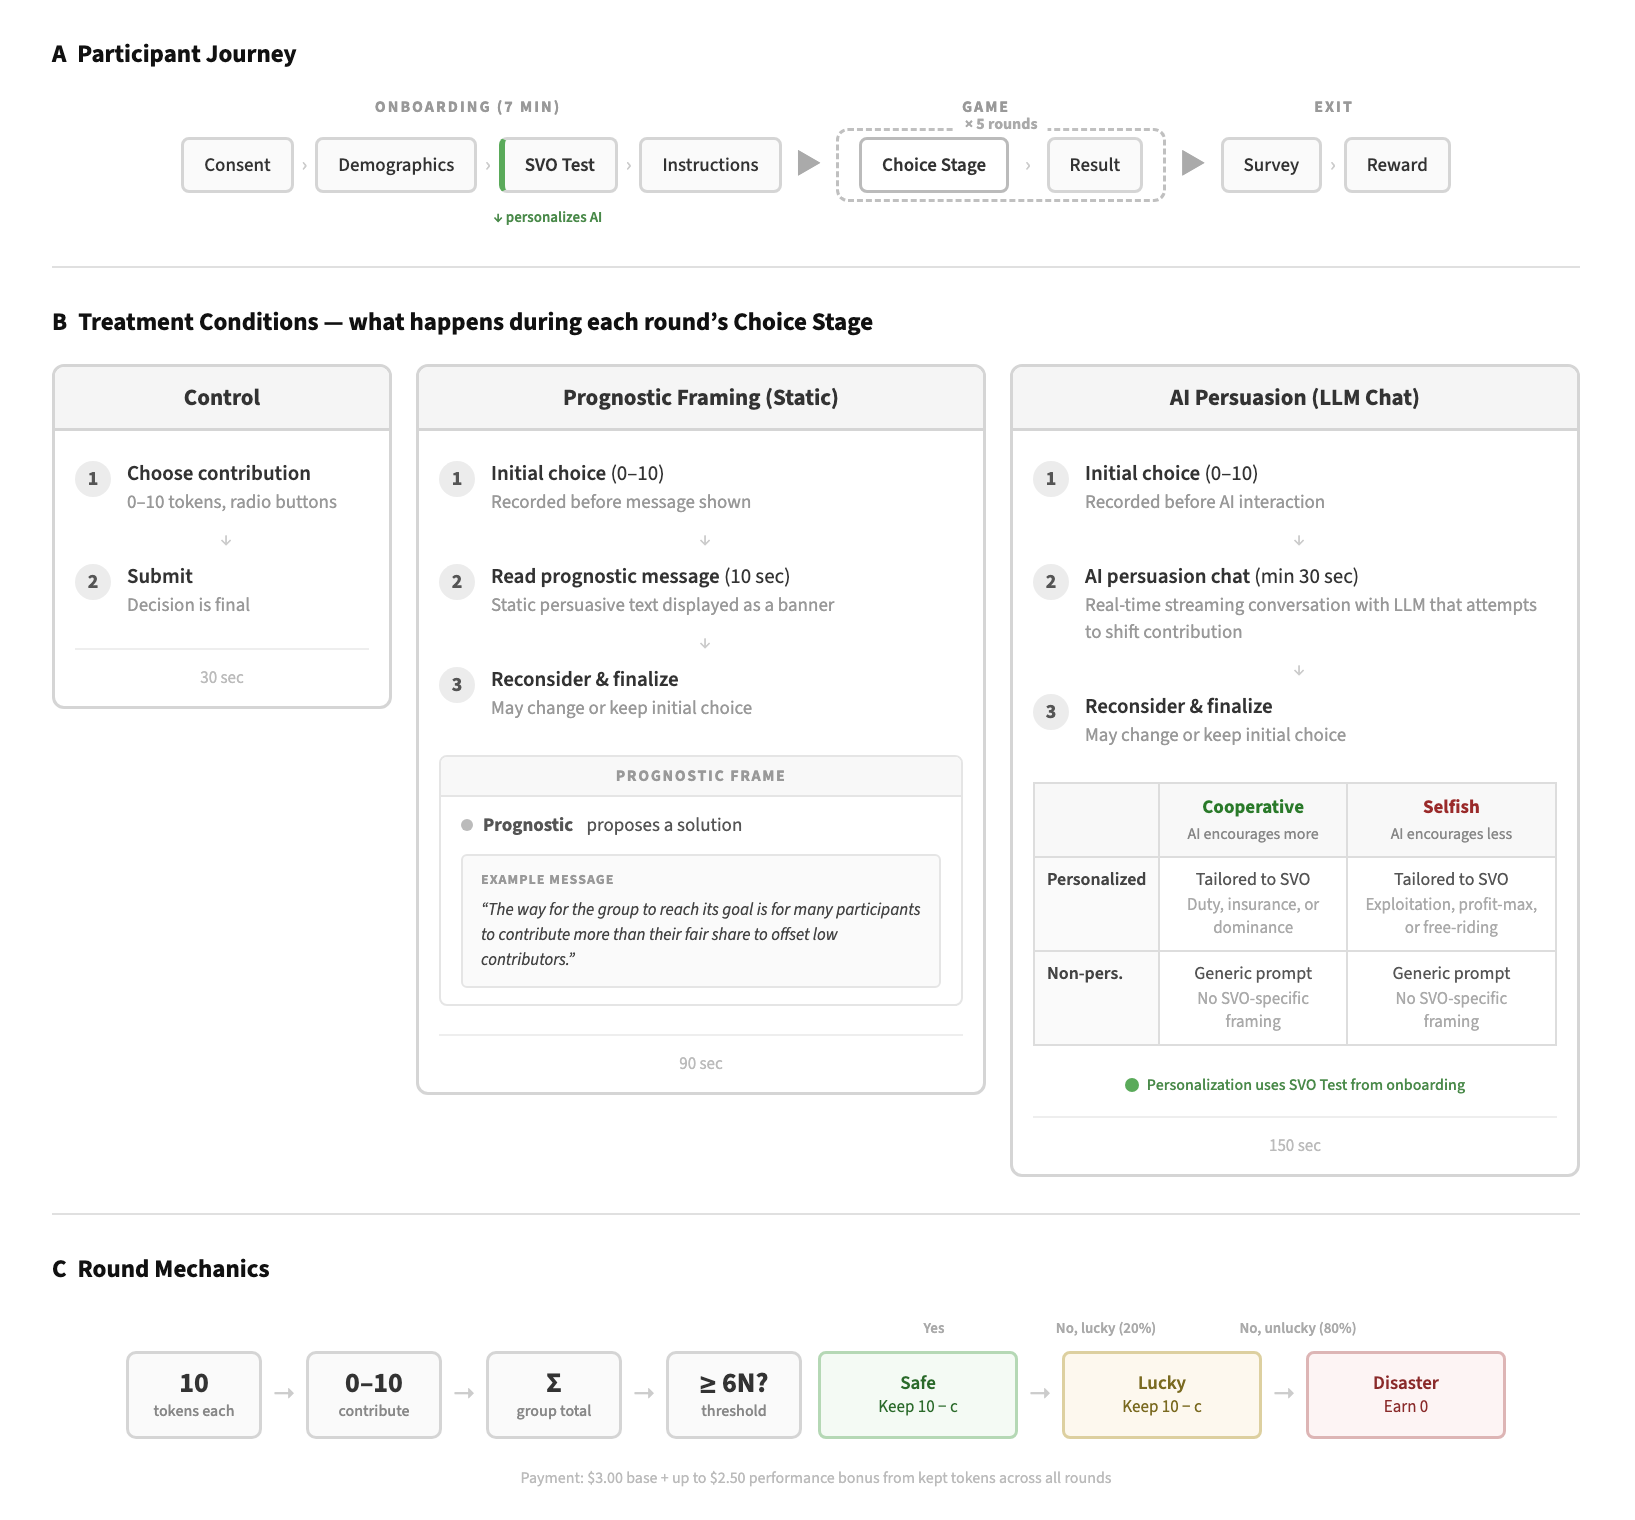Screen dimensions: 1635x1520
Task: Click the red Disaster outcome box
Action: (1406, 1395)
